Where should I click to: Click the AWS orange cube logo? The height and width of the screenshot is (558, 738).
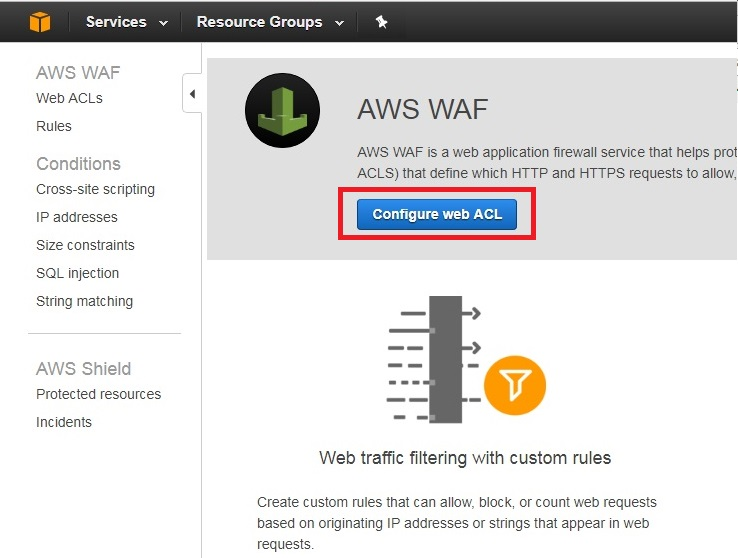point(40,22)
